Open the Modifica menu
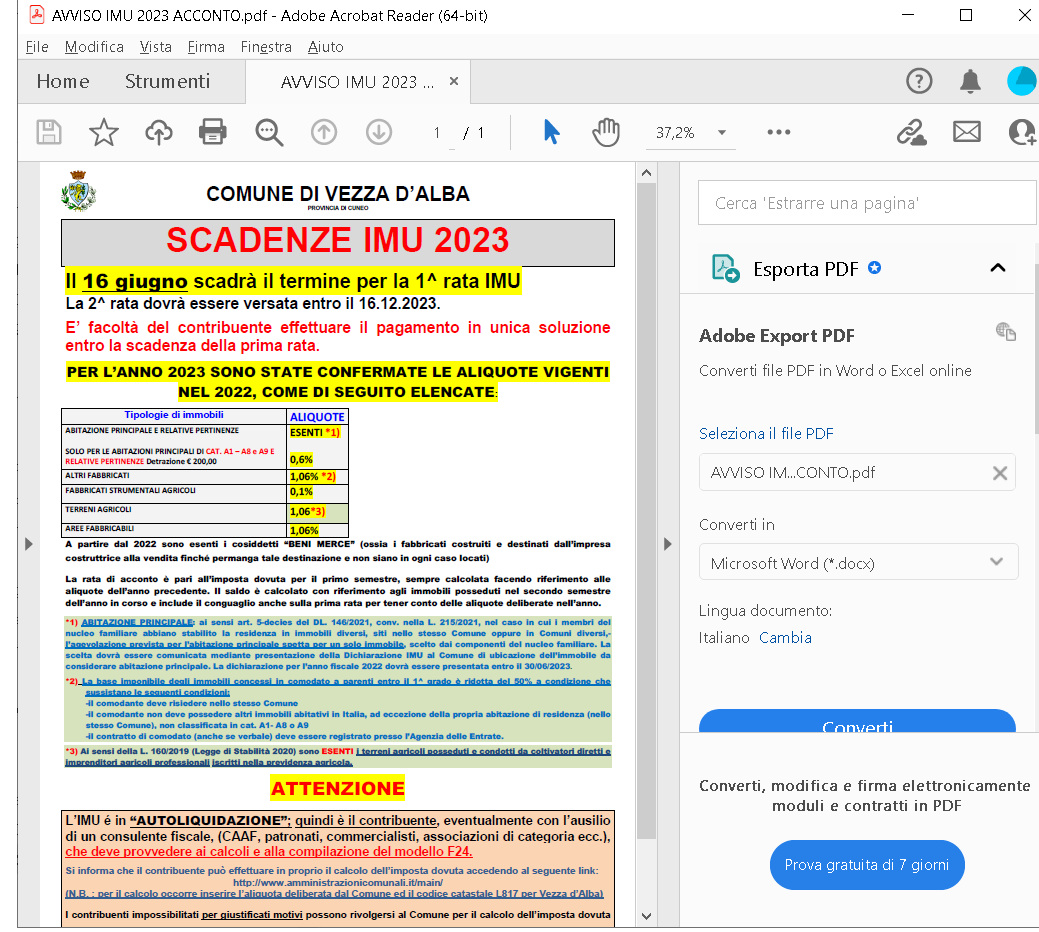Screen dimensions: 1039x932 pyautogui.click(x=94, y=47)
